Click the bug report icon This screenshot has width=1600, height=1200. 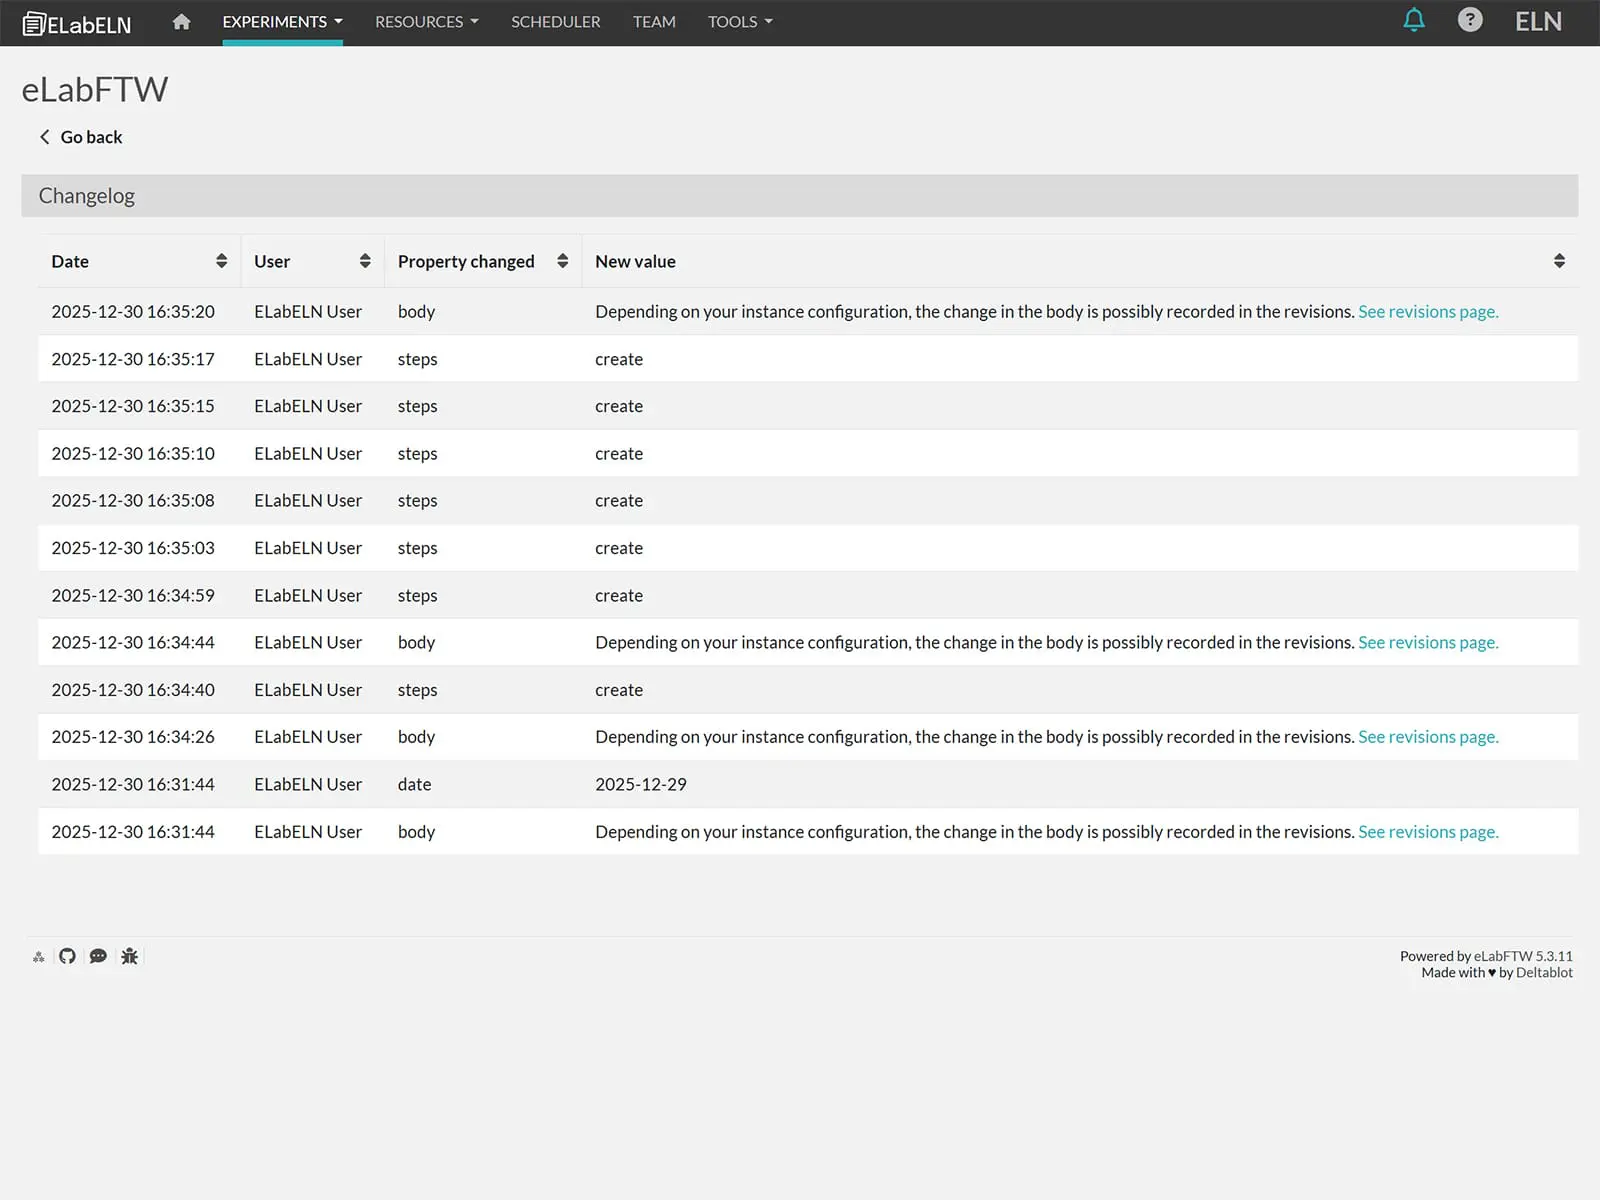(x=129, y=956)
